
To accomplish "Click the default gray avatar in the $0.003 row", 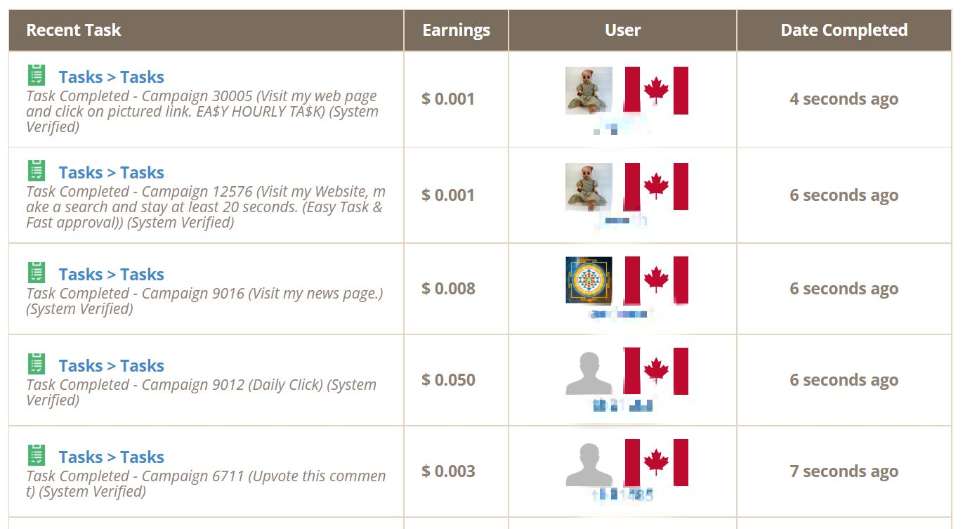I will click(589, 463).
